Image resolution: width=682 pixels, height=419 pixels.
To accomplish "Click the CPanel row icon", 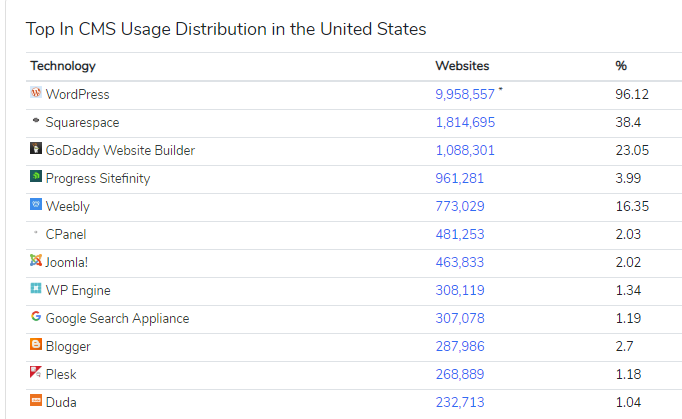I will click(36, 232).
